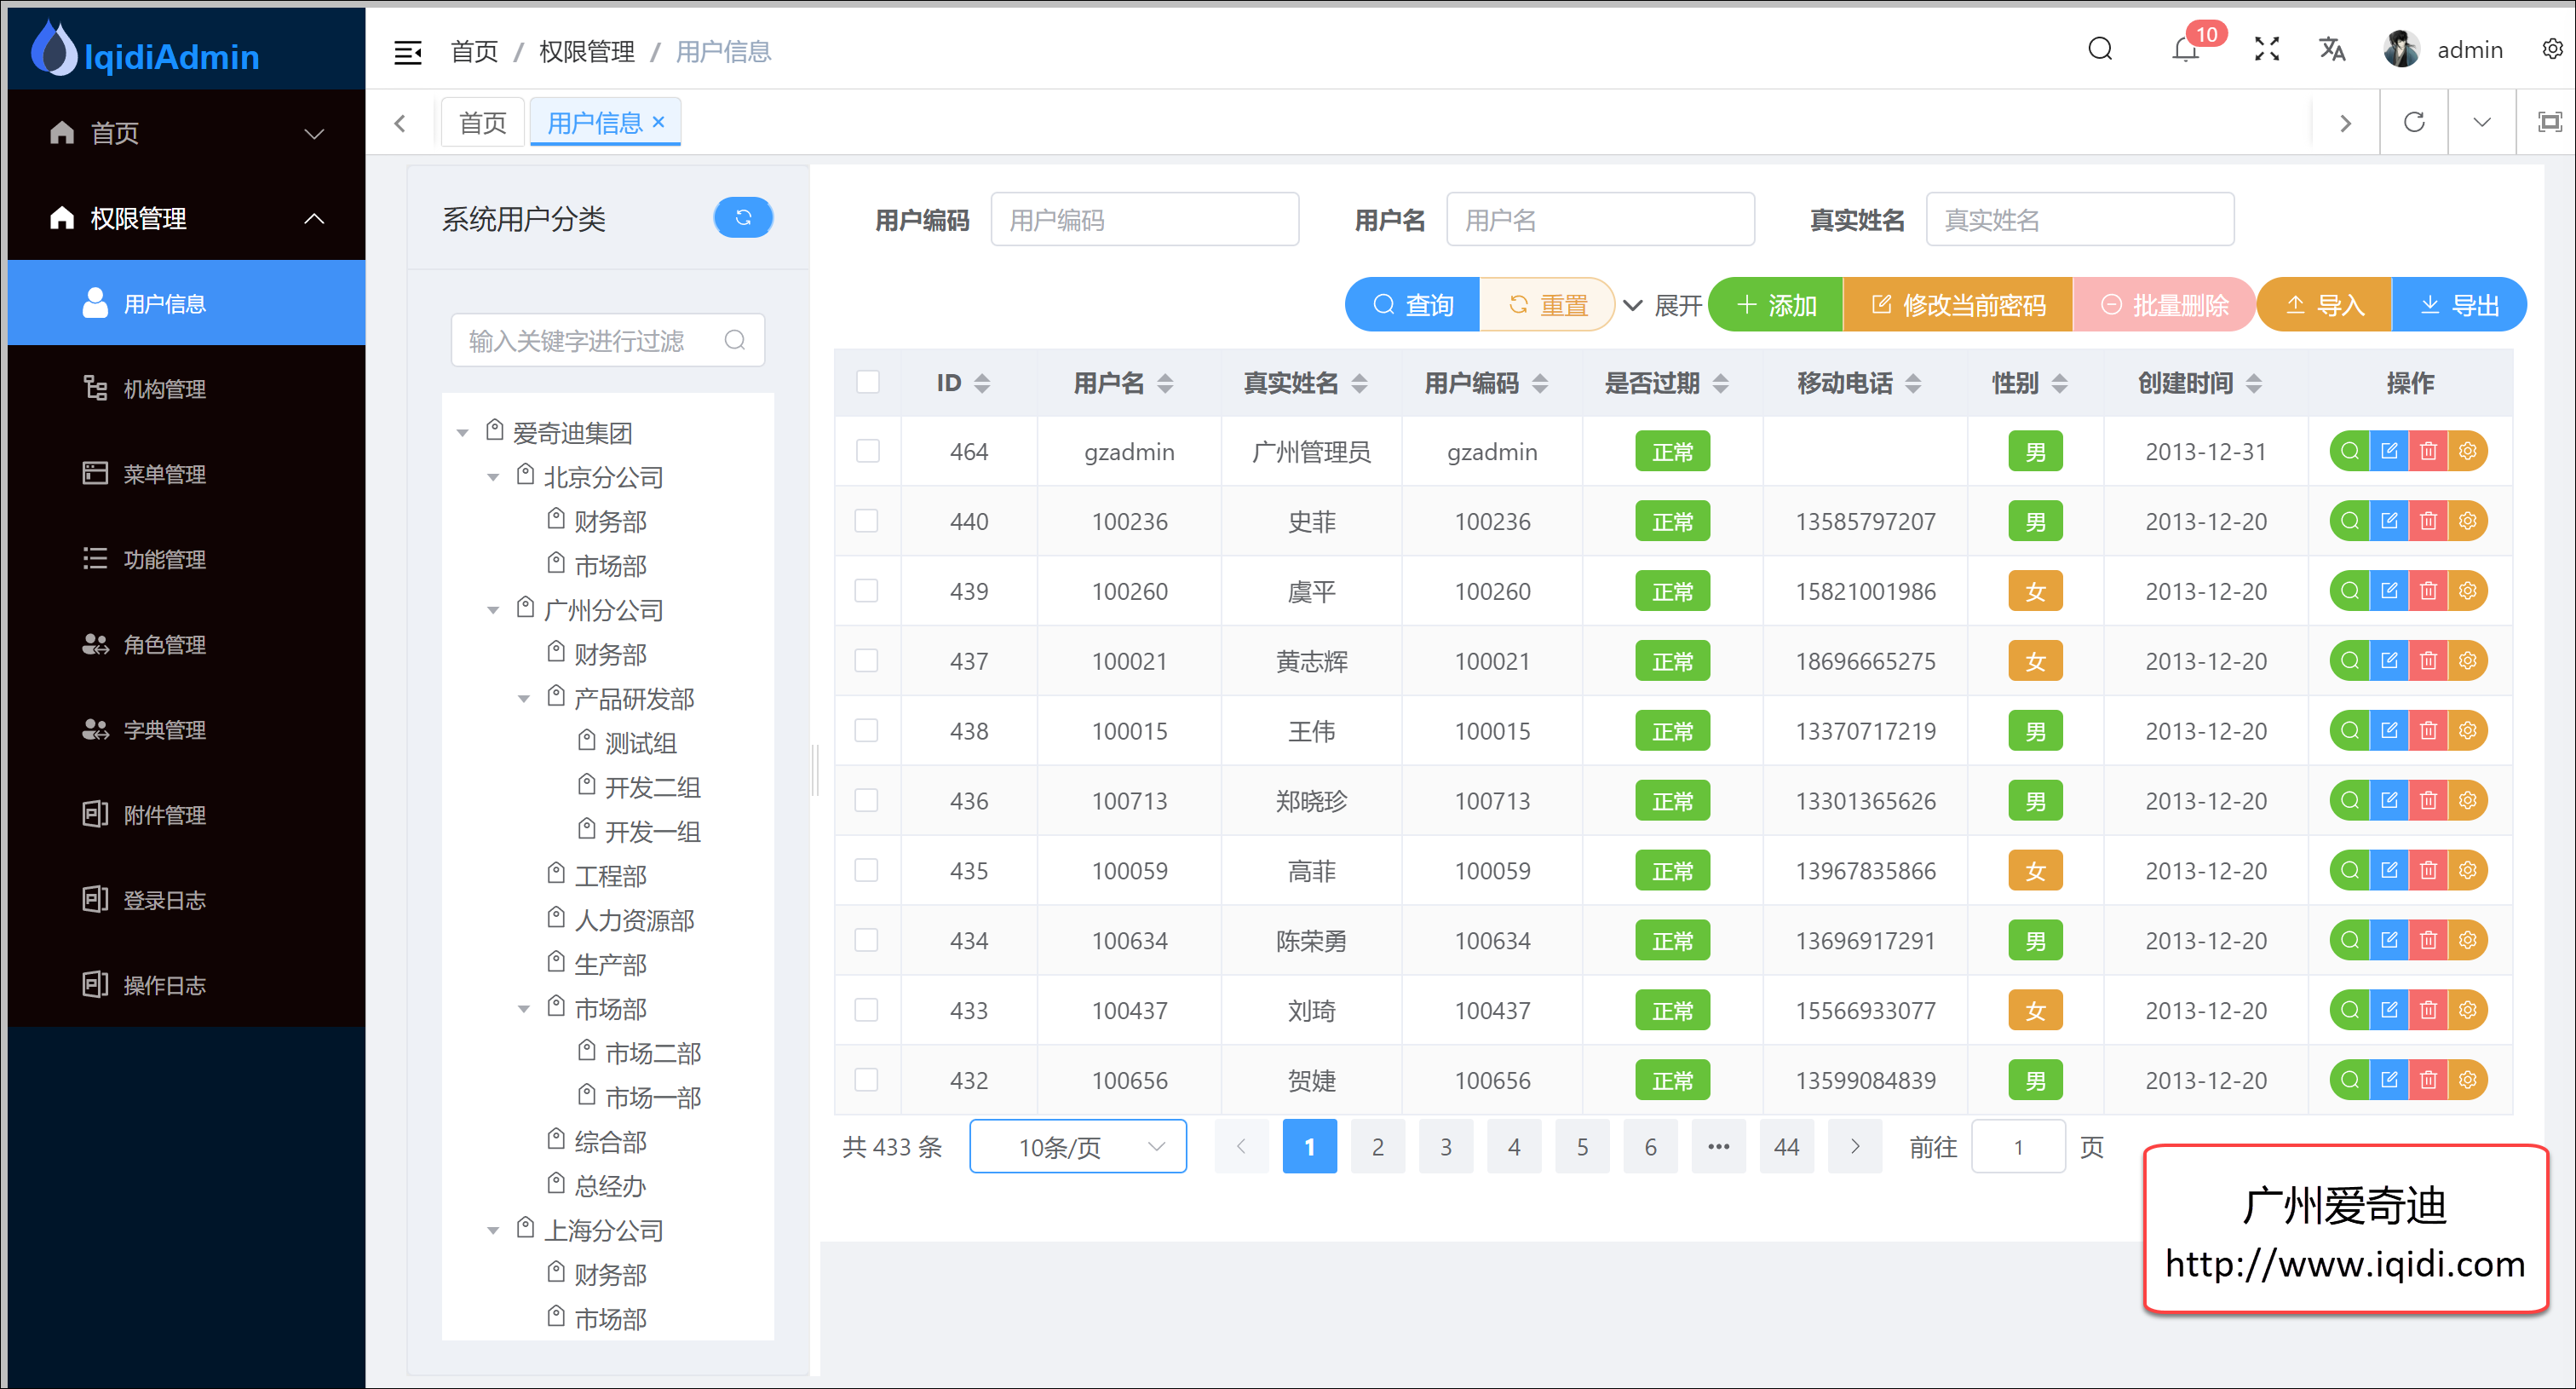The height and width of the screenshot is (1389, 2576).
Task: Click edit icon for user 100236
Action: pos(2389,521)
